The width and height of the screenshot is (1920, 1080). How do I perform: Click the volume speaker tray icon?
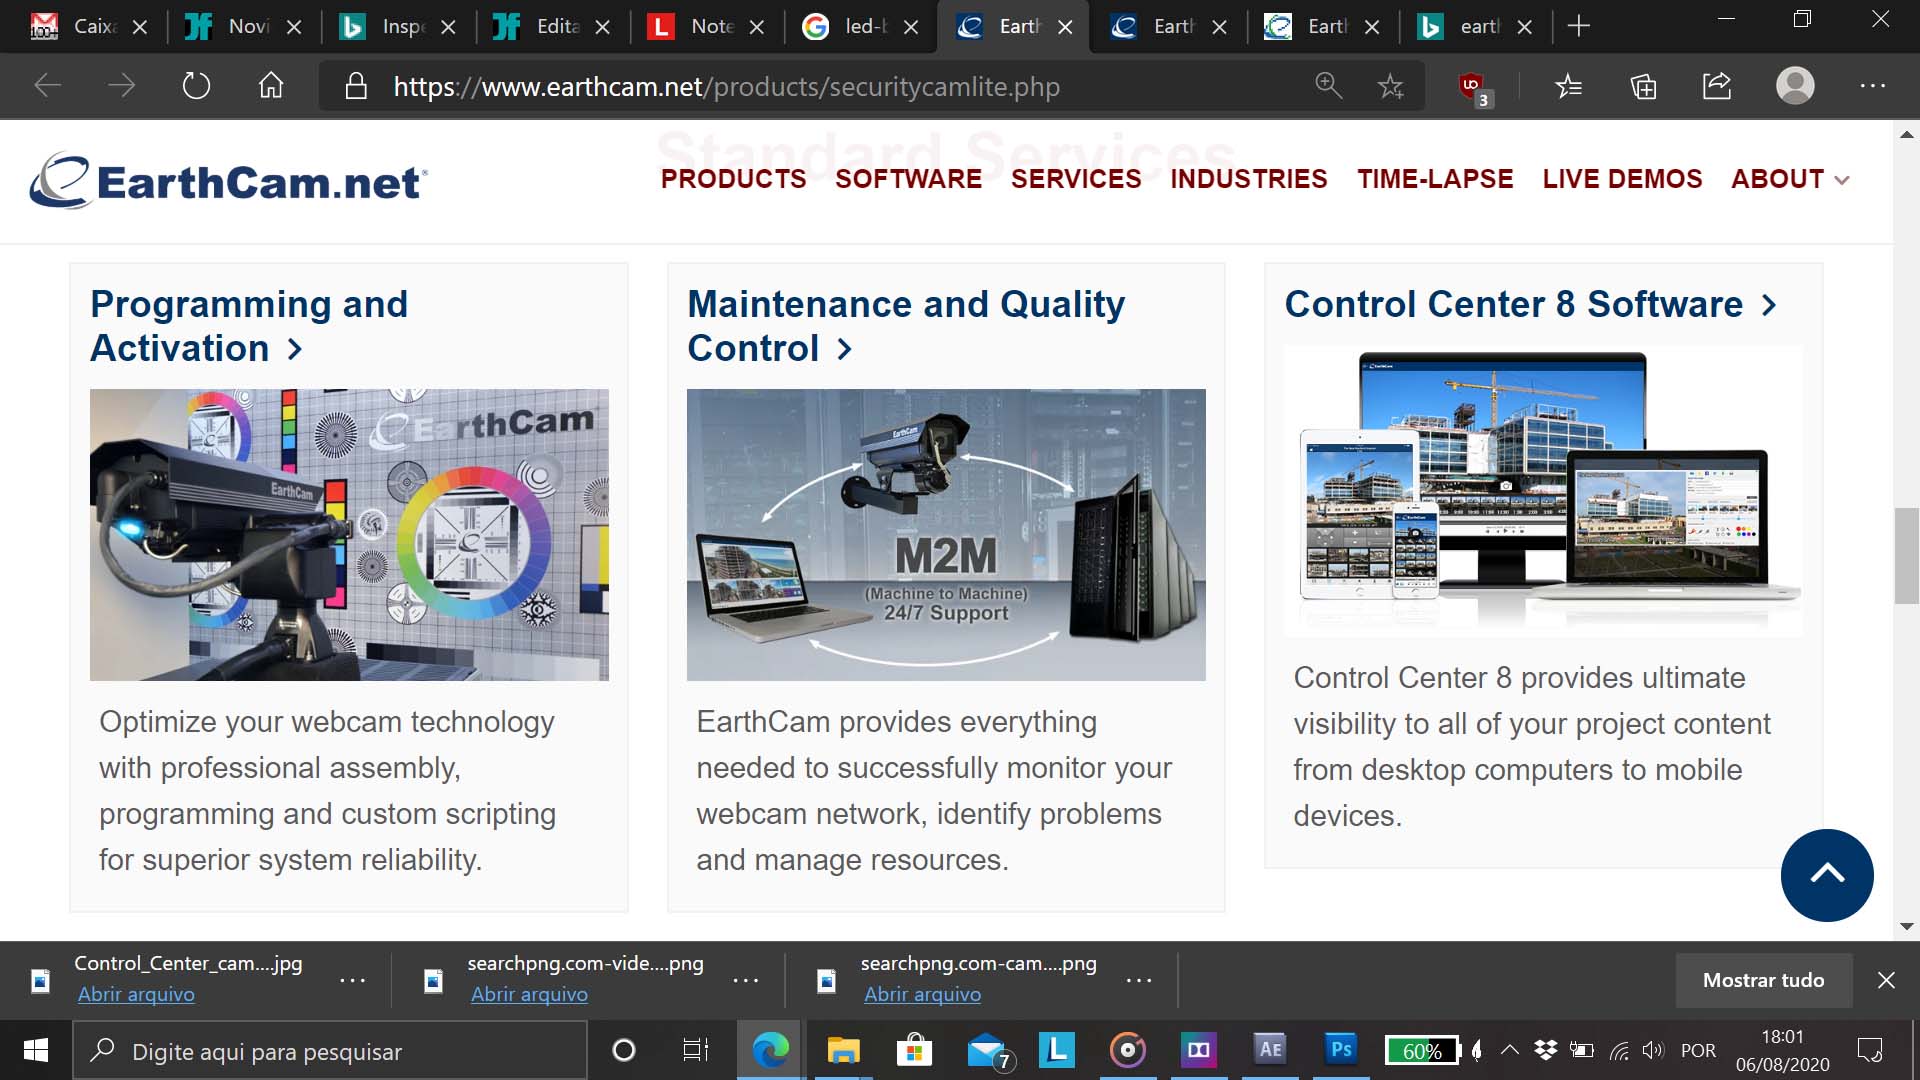(x=1652, y=1050)
